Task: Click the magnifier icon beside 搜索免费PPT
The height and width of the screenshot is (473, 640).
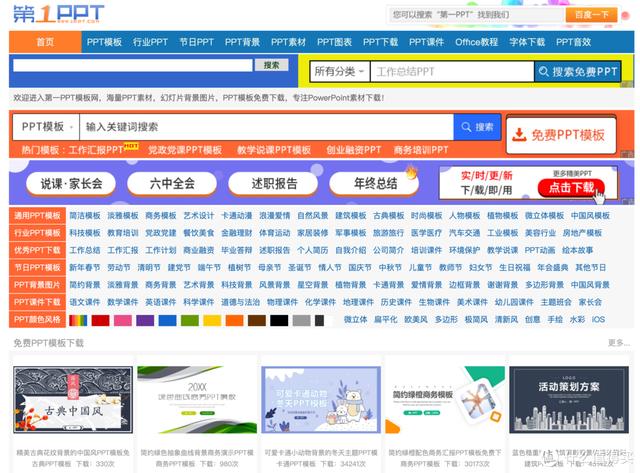Action: [x=544, y=72]
